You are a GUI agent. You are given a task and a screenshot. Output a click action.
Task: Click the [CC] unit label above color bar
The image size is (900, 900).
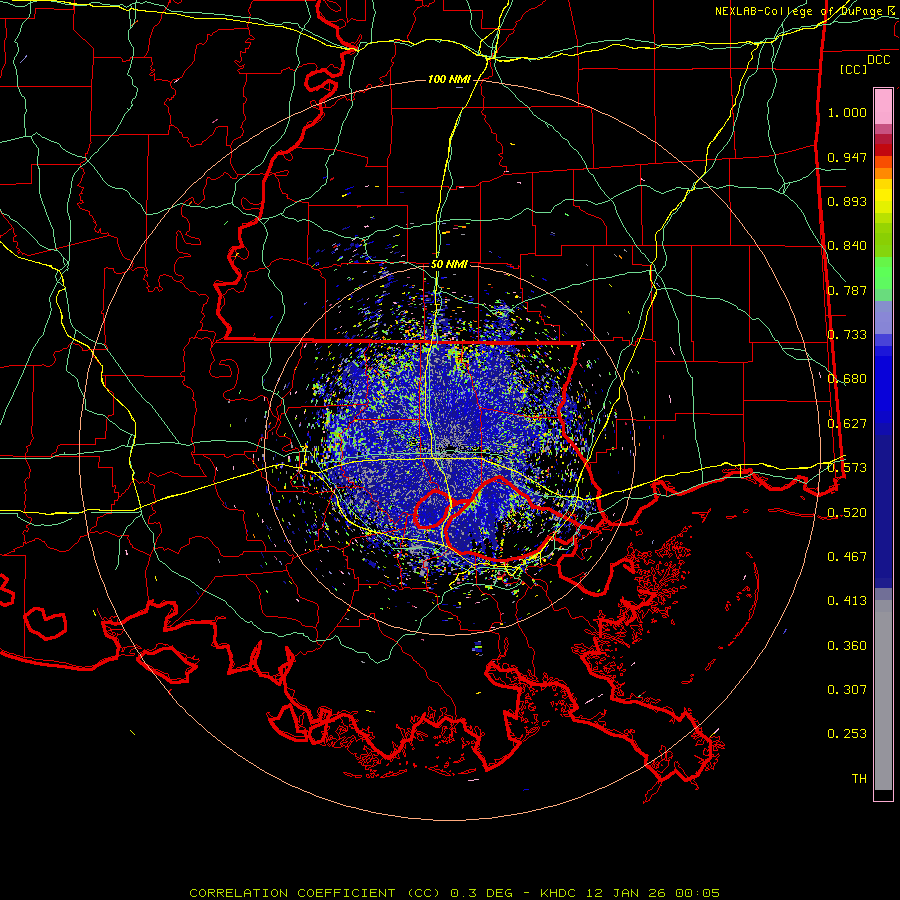click(x=853, y=69)
